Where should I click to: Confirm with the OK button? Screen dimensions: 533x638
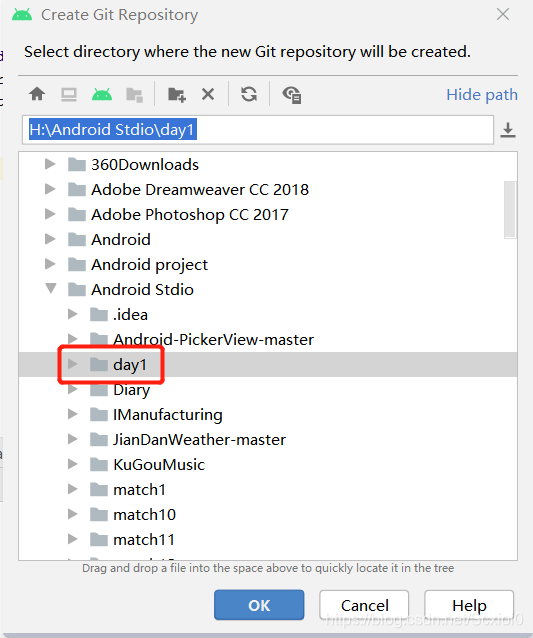259,605
